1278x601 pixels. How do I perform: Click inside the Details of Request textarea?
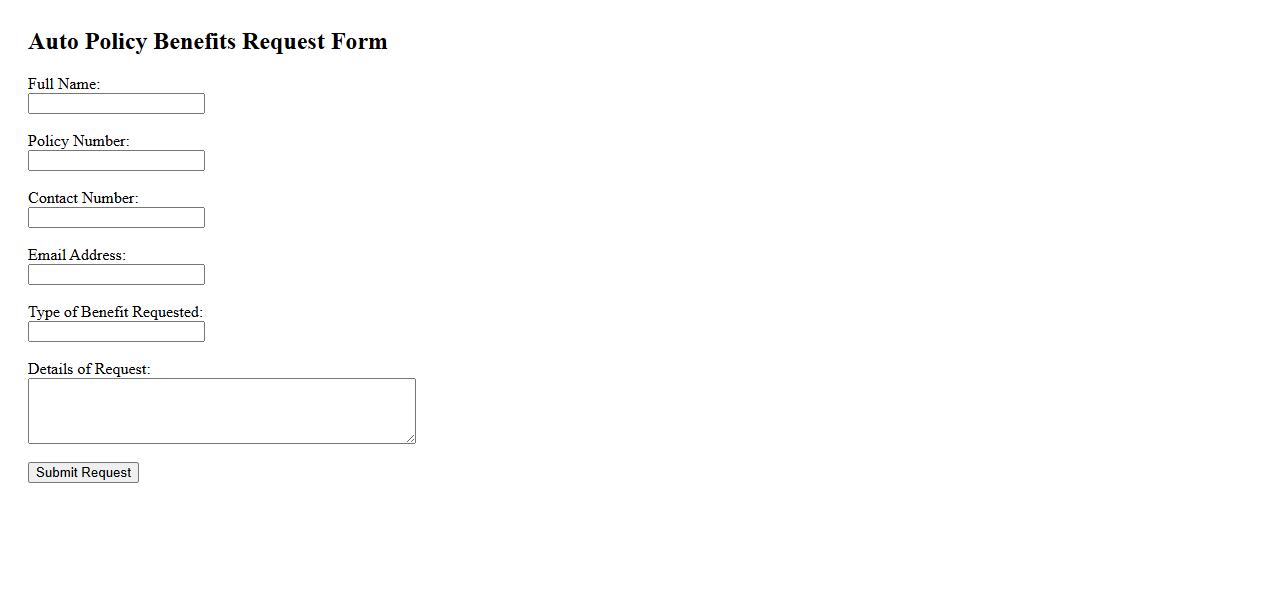click(x=221, y=411)
